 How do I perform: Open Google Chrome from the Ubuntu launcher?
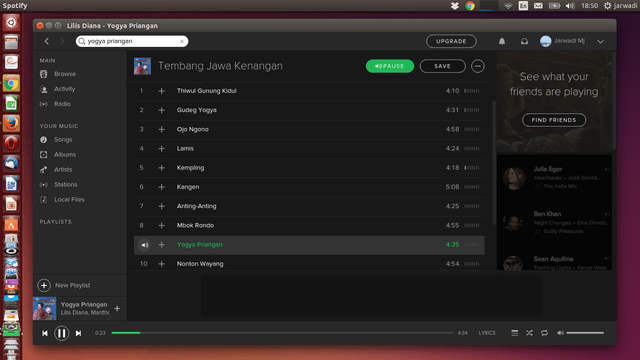(11, 84)
